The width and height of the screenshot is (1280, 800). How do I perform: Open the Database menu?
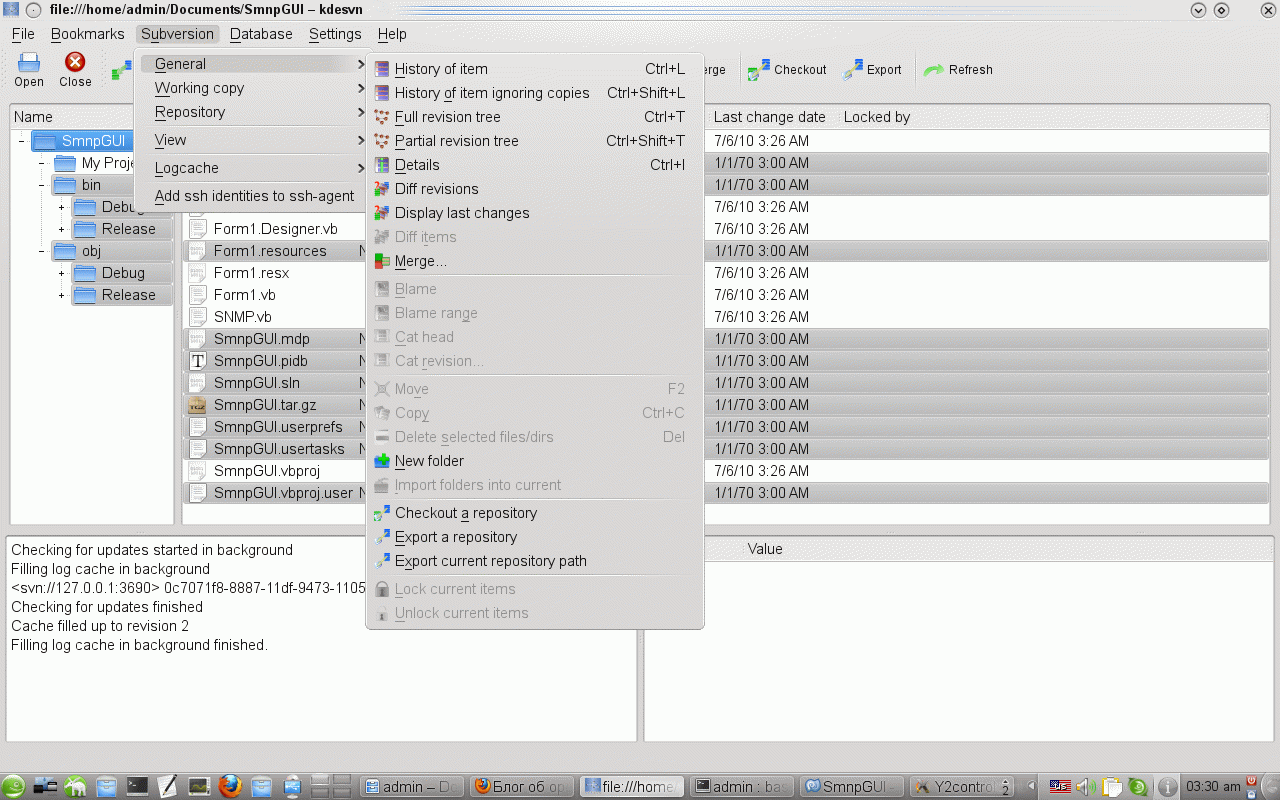pos(261,34)
